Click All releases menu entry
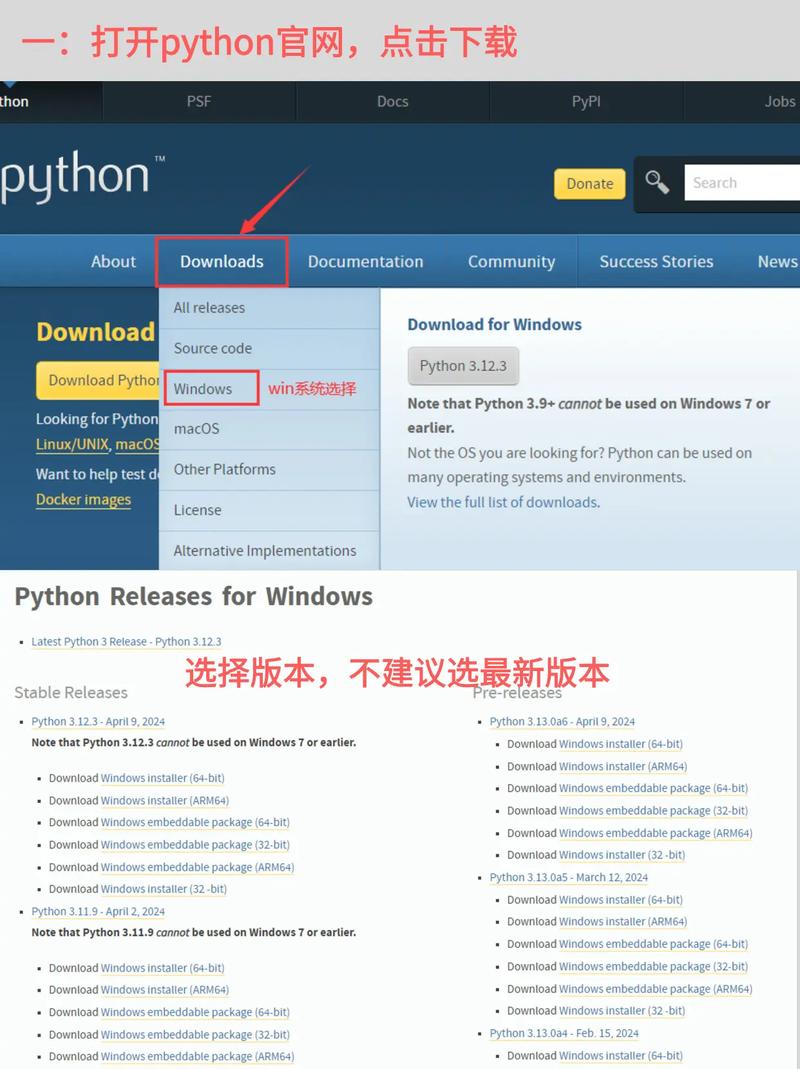 [x=208, y=307]
